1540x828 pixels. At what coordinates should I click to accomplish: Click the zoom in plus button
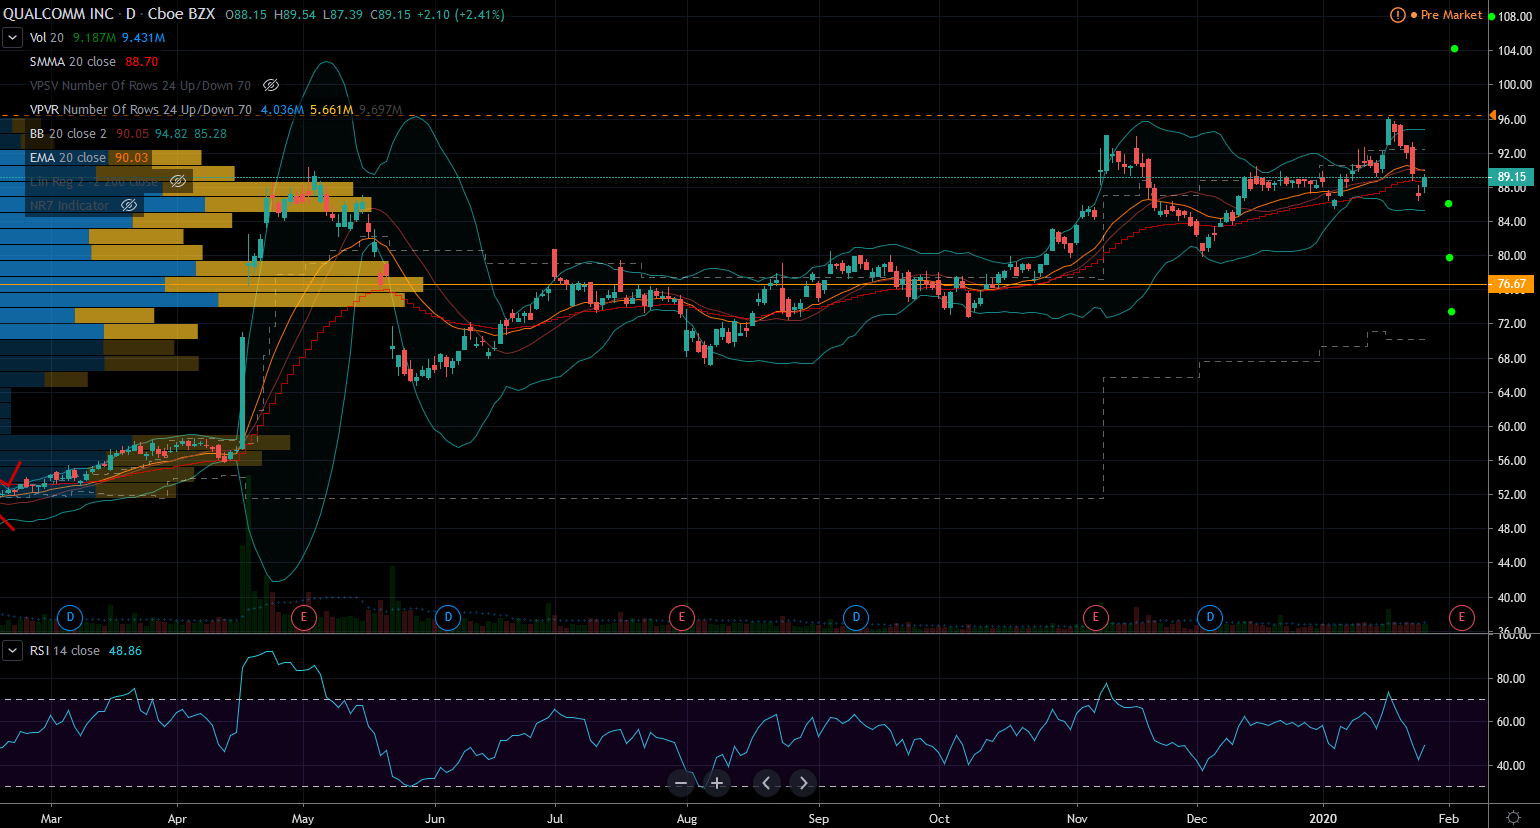point(717,783)
